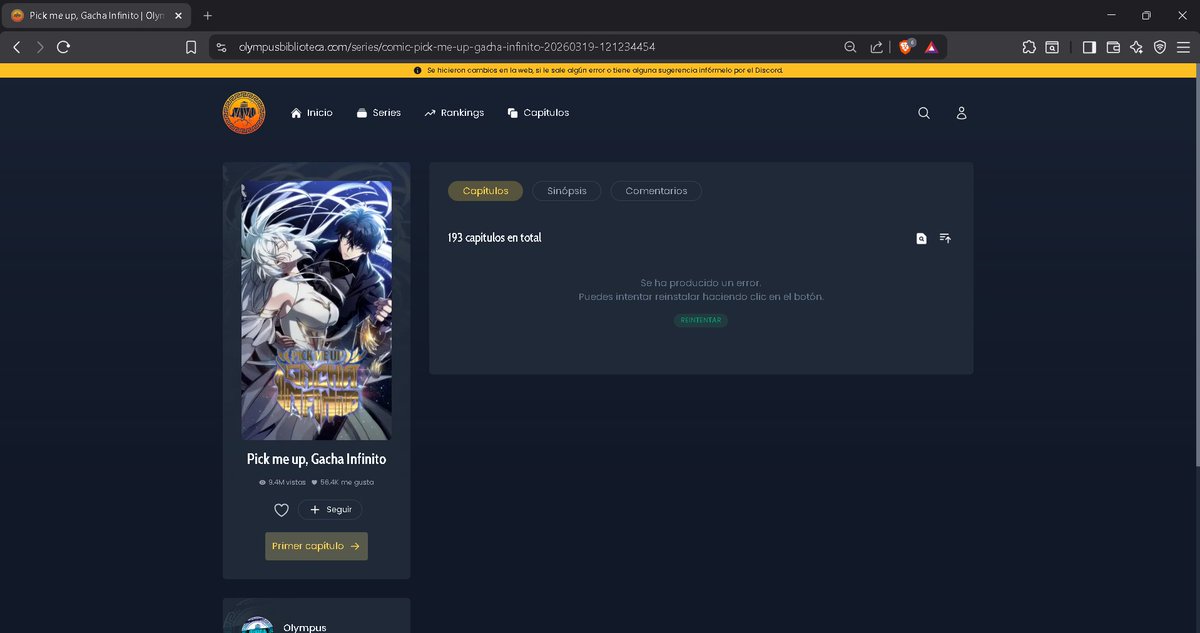Click the '56.4K me gusta' counter
This screenshot has height=633, width=1200.
[342, 482]
